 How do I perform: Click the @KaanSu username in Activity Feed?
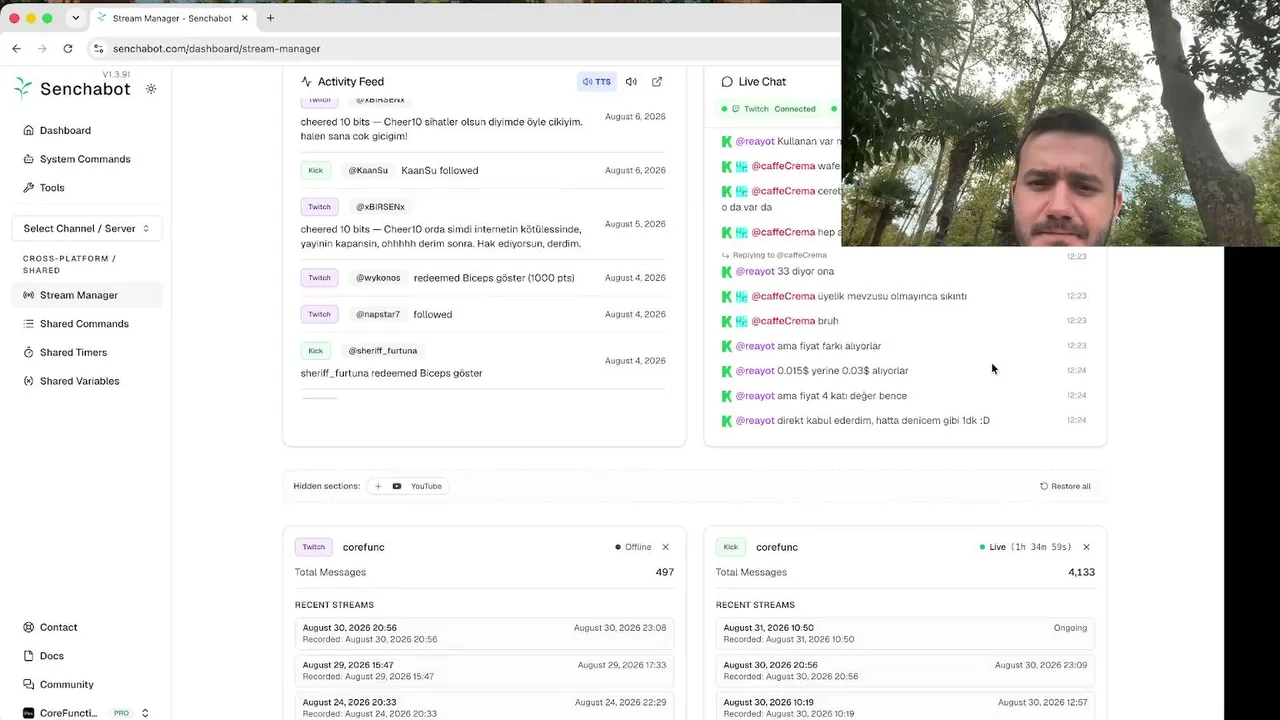tap(368, 170)
